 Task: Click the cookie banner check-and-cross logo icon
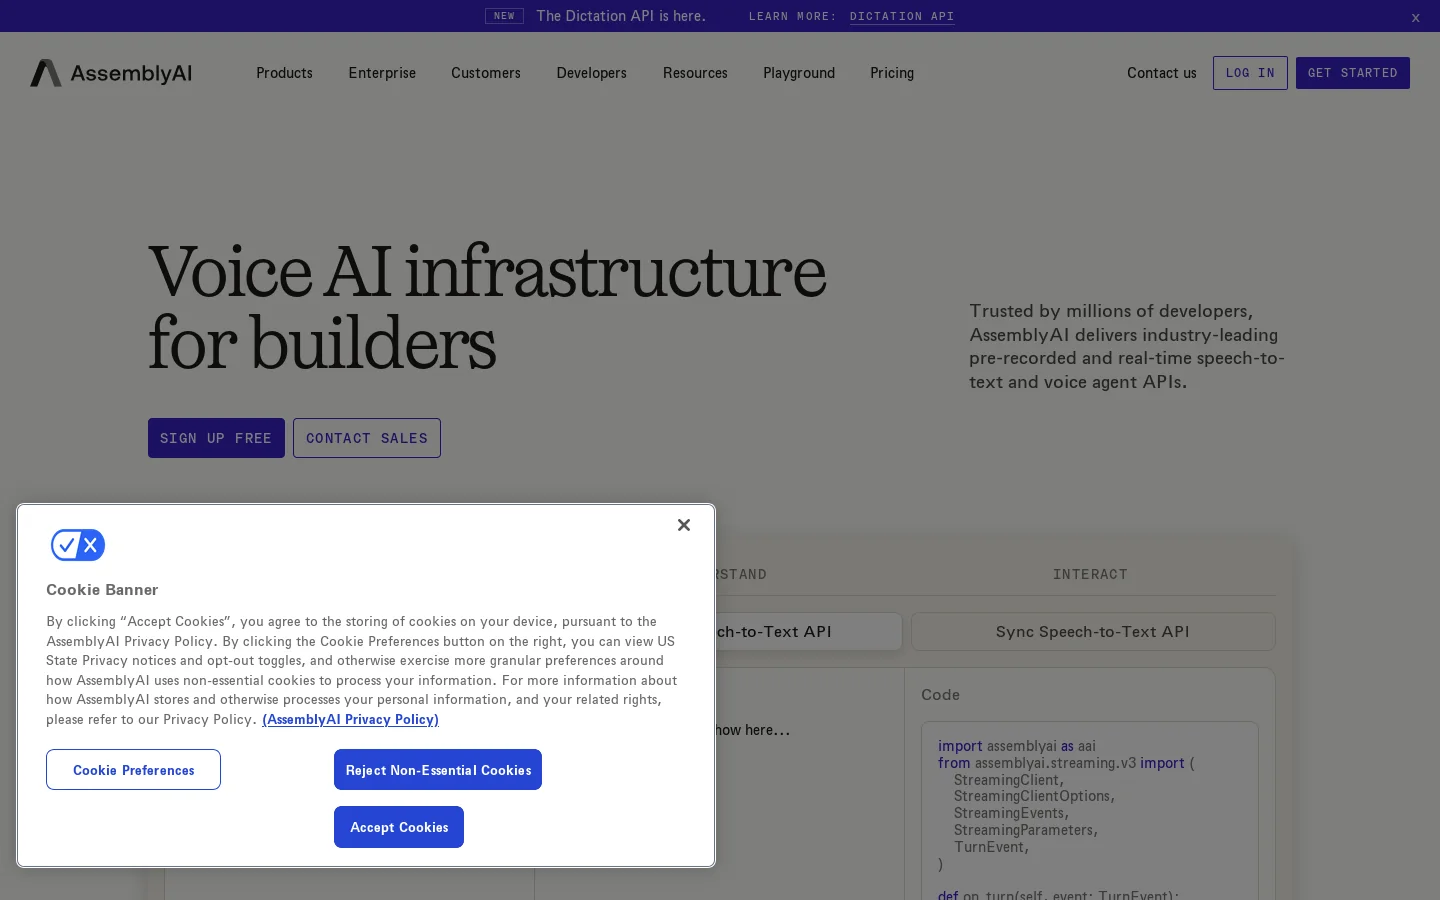78,545
